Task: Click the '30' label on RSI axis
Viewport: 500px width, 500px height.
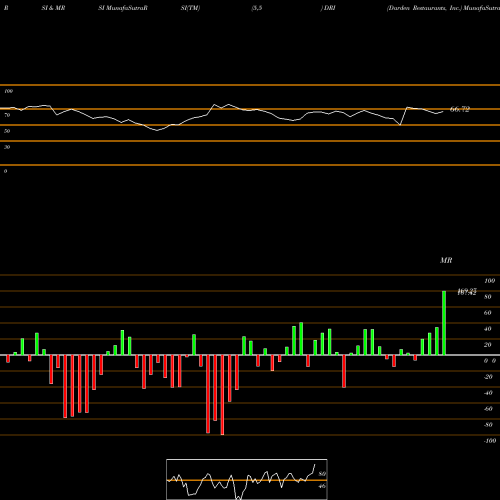Action: pyautogui.click(x=7, y=147)
